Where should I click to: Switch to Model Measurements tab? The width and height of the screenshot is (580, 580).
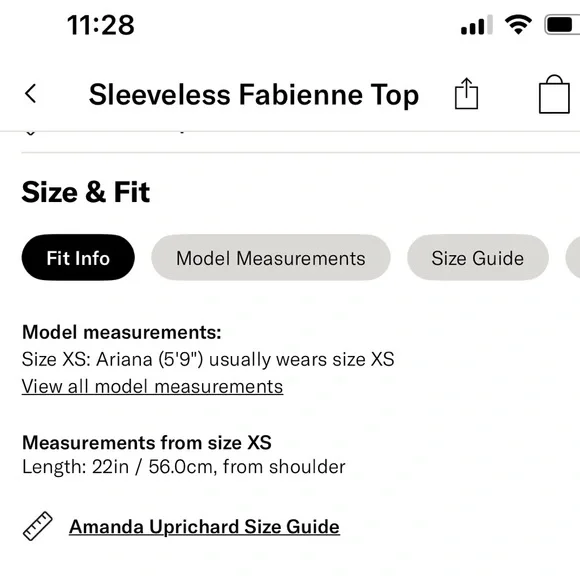[271, 258]
